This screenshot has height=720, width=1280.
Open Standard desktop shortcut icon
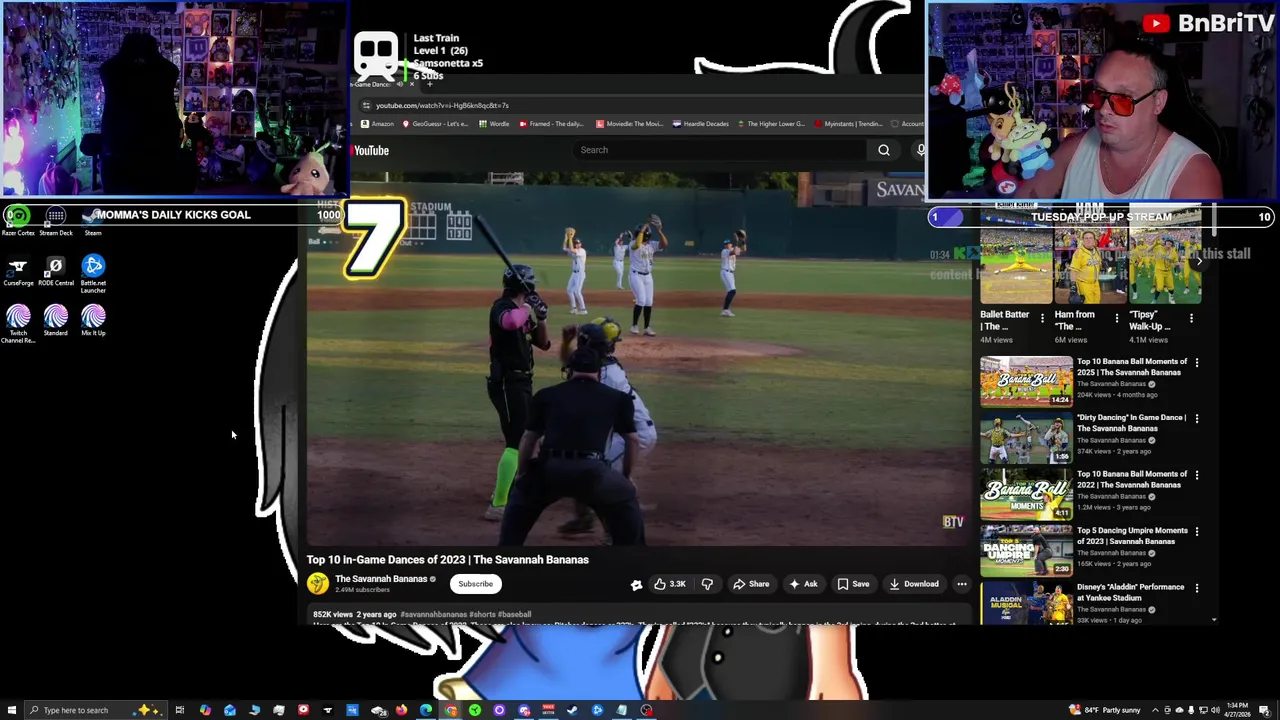tap(56, 321)
